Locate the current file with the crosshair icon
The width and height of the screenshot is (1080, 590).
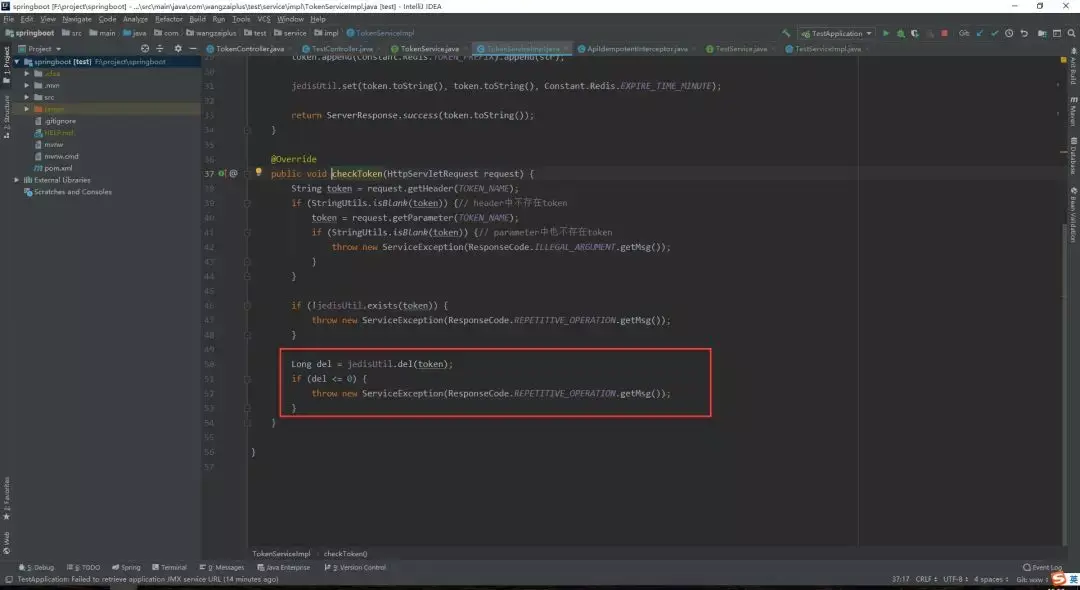(145, 49)
